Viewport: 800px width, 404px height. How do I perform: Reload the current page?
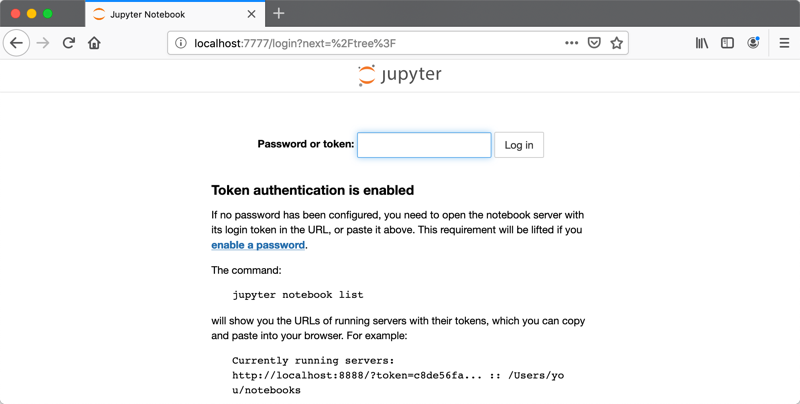[x=69, y=43]
